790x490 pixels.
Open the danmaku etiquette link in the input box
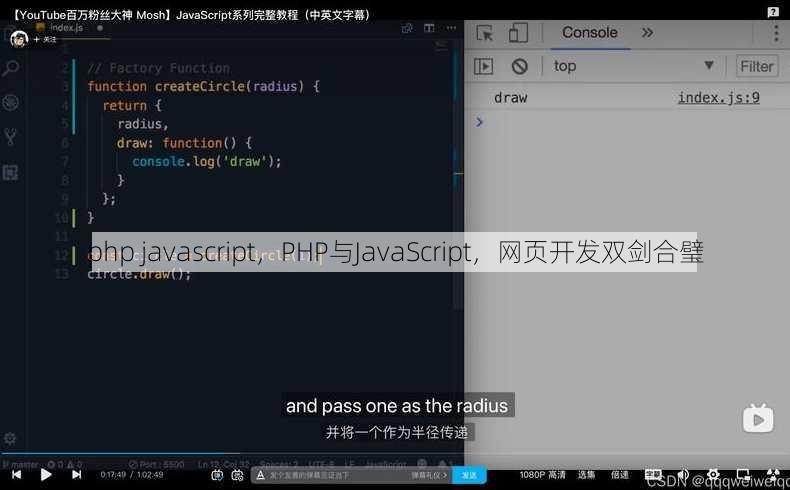click(429, 475)
